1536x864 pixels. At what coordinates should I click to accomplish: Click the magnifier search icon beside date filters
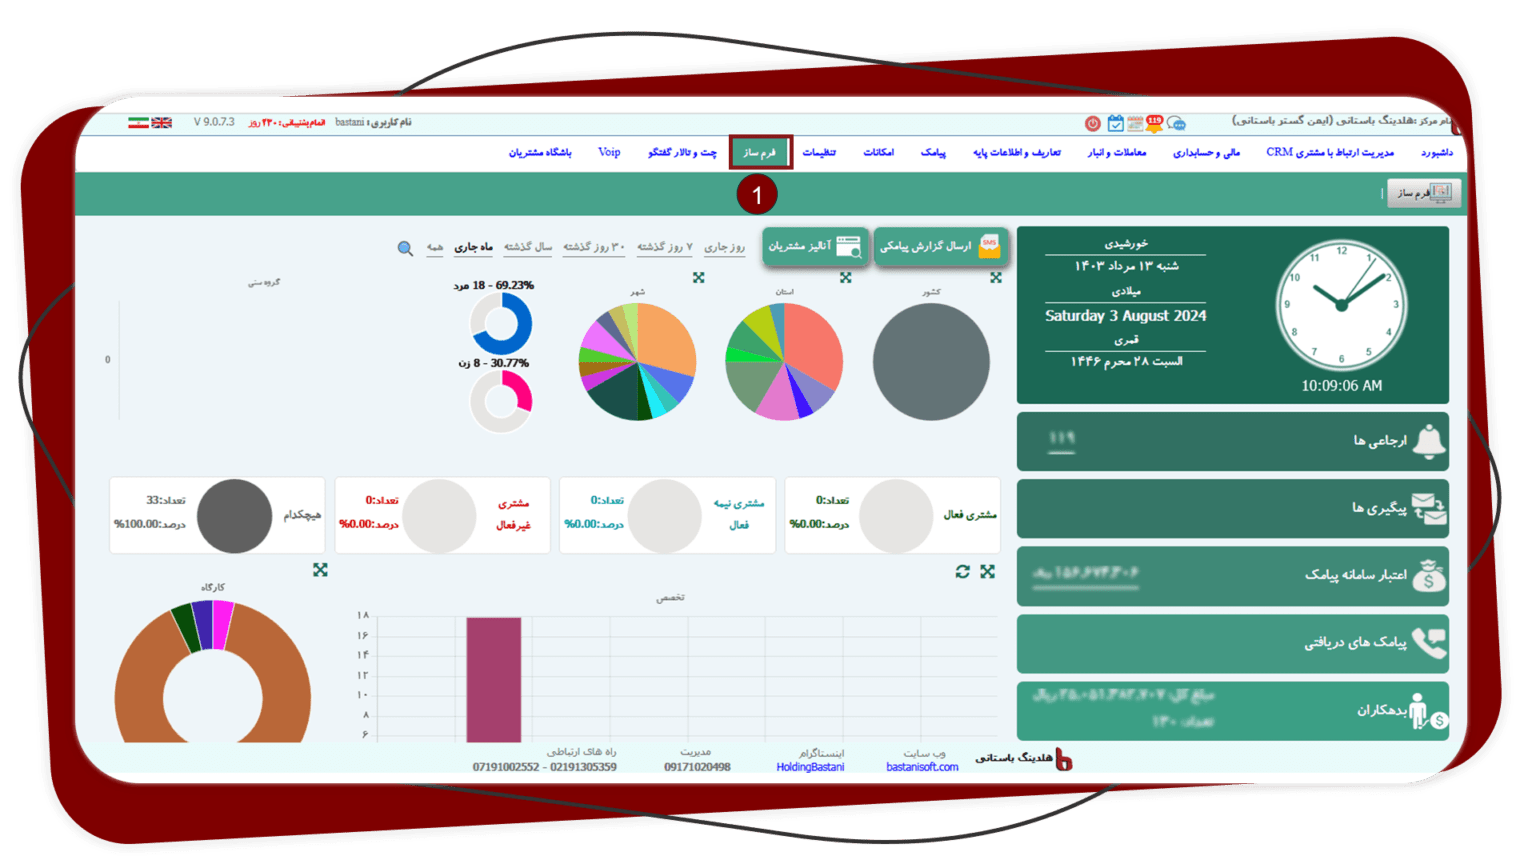(x=405, y=248)
